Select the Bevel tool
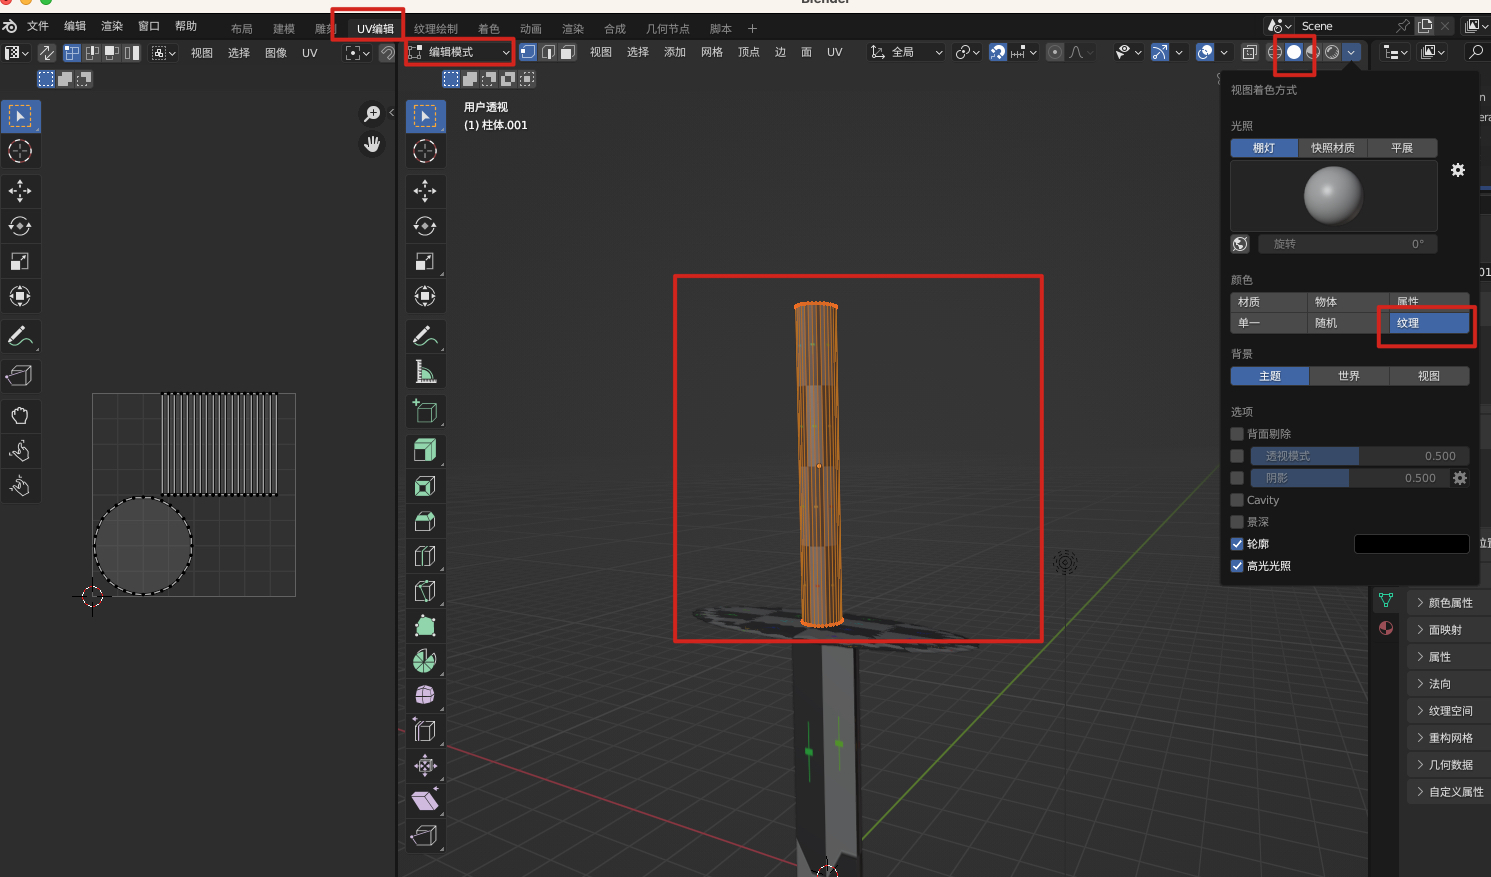This screenshot has height=877, width=1491. (x=425, y=521)
